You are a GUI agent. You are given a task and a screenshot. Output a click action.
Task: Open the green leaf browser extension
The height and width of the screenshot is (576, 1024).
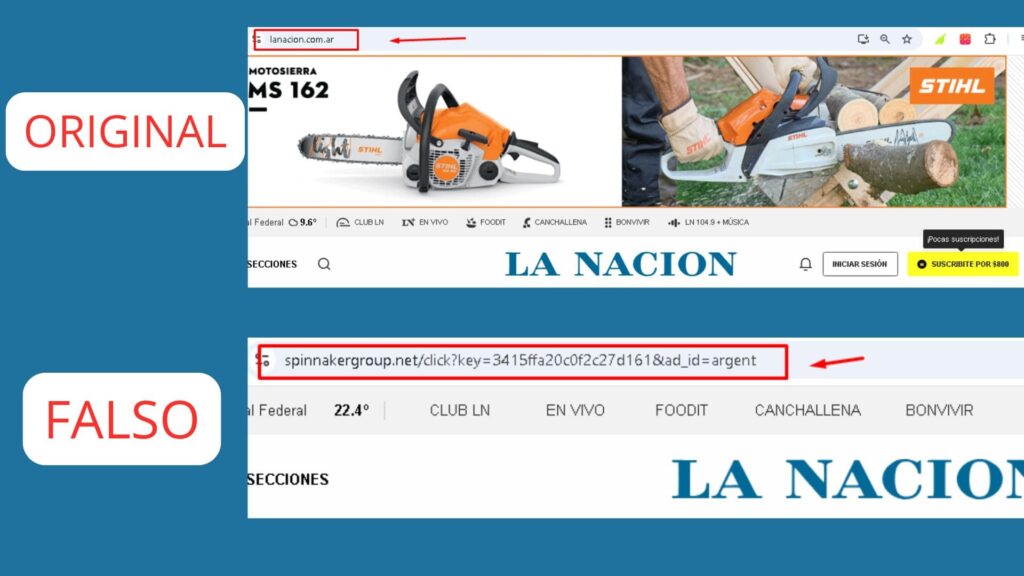940,39
